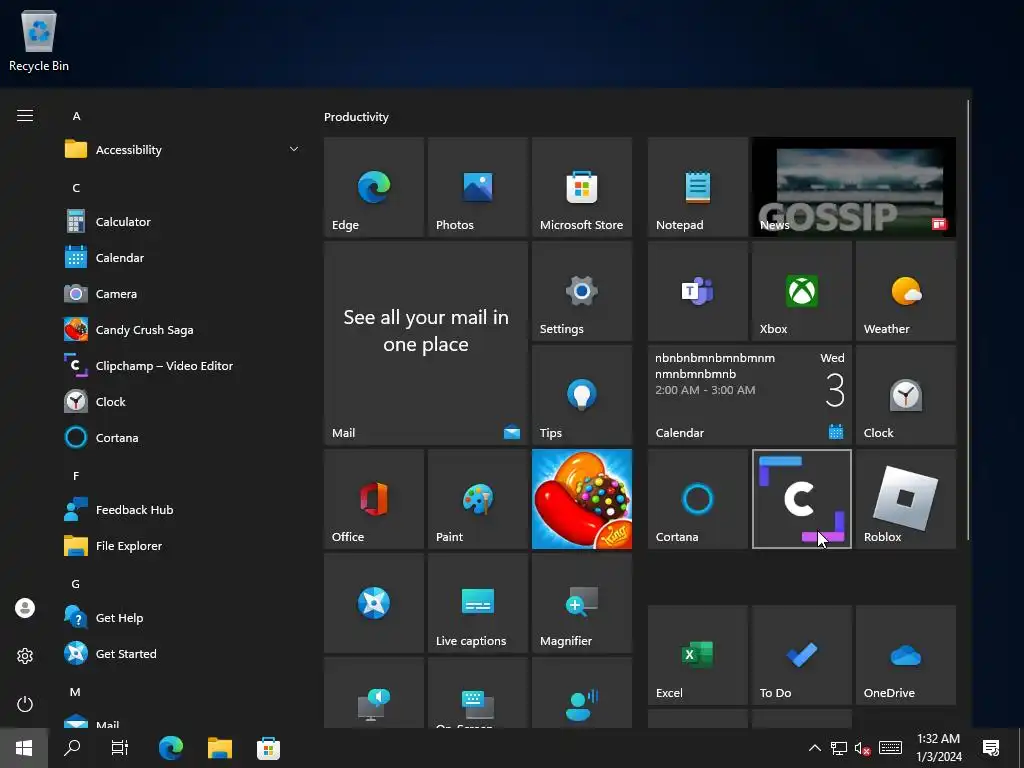Open Candy Crush Saga in app list
The height and width of the screenshot is (768, 1024).
(184, 329)
